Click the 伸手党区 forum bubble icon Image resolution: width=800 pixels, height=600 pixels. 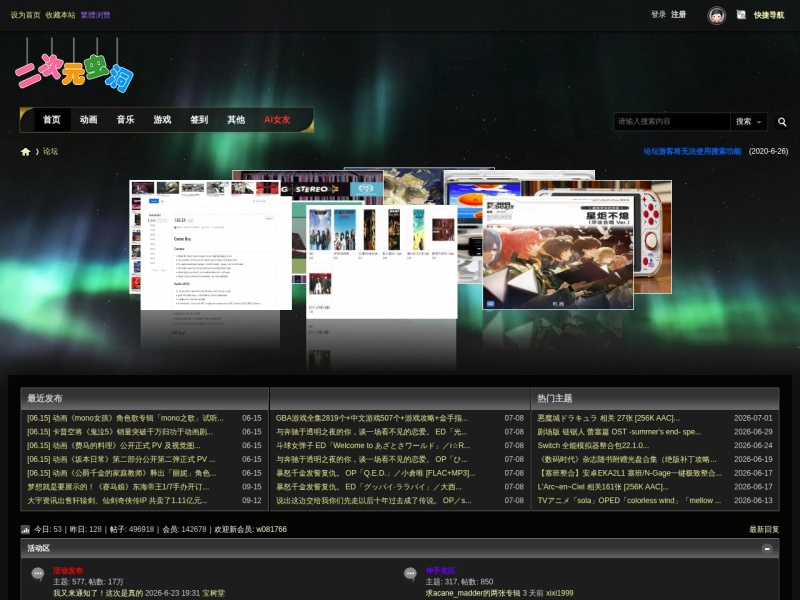[x=410, y=574]
